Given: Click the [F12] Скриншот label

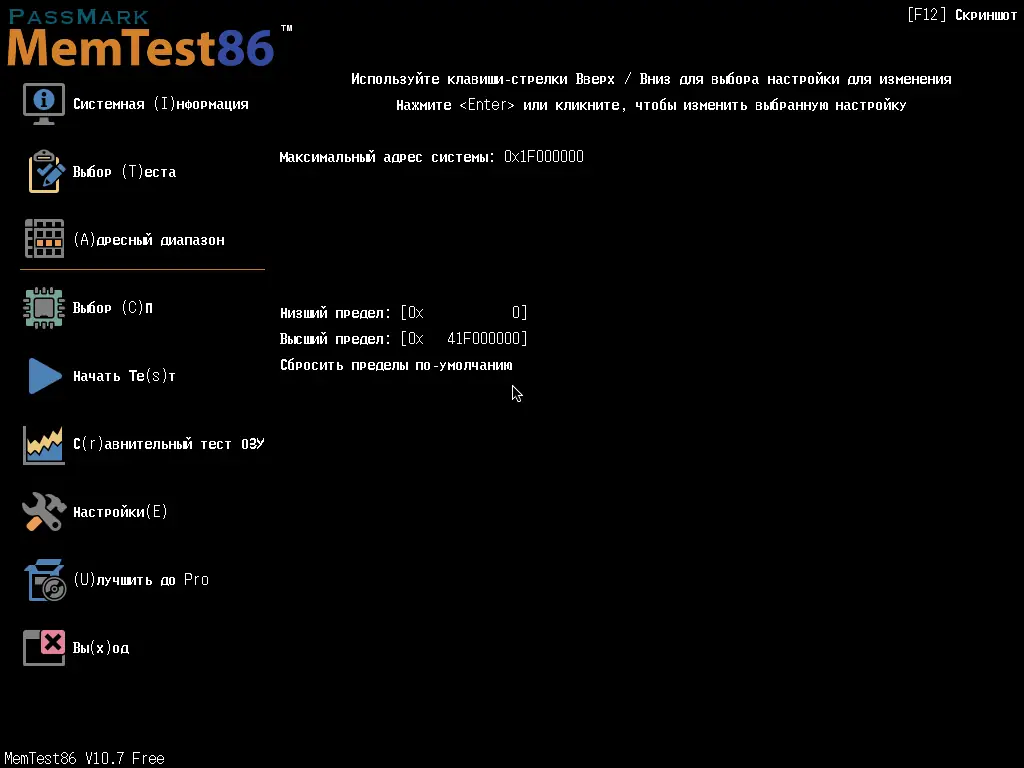Looking at the screenshot, I should click(962, 15).
